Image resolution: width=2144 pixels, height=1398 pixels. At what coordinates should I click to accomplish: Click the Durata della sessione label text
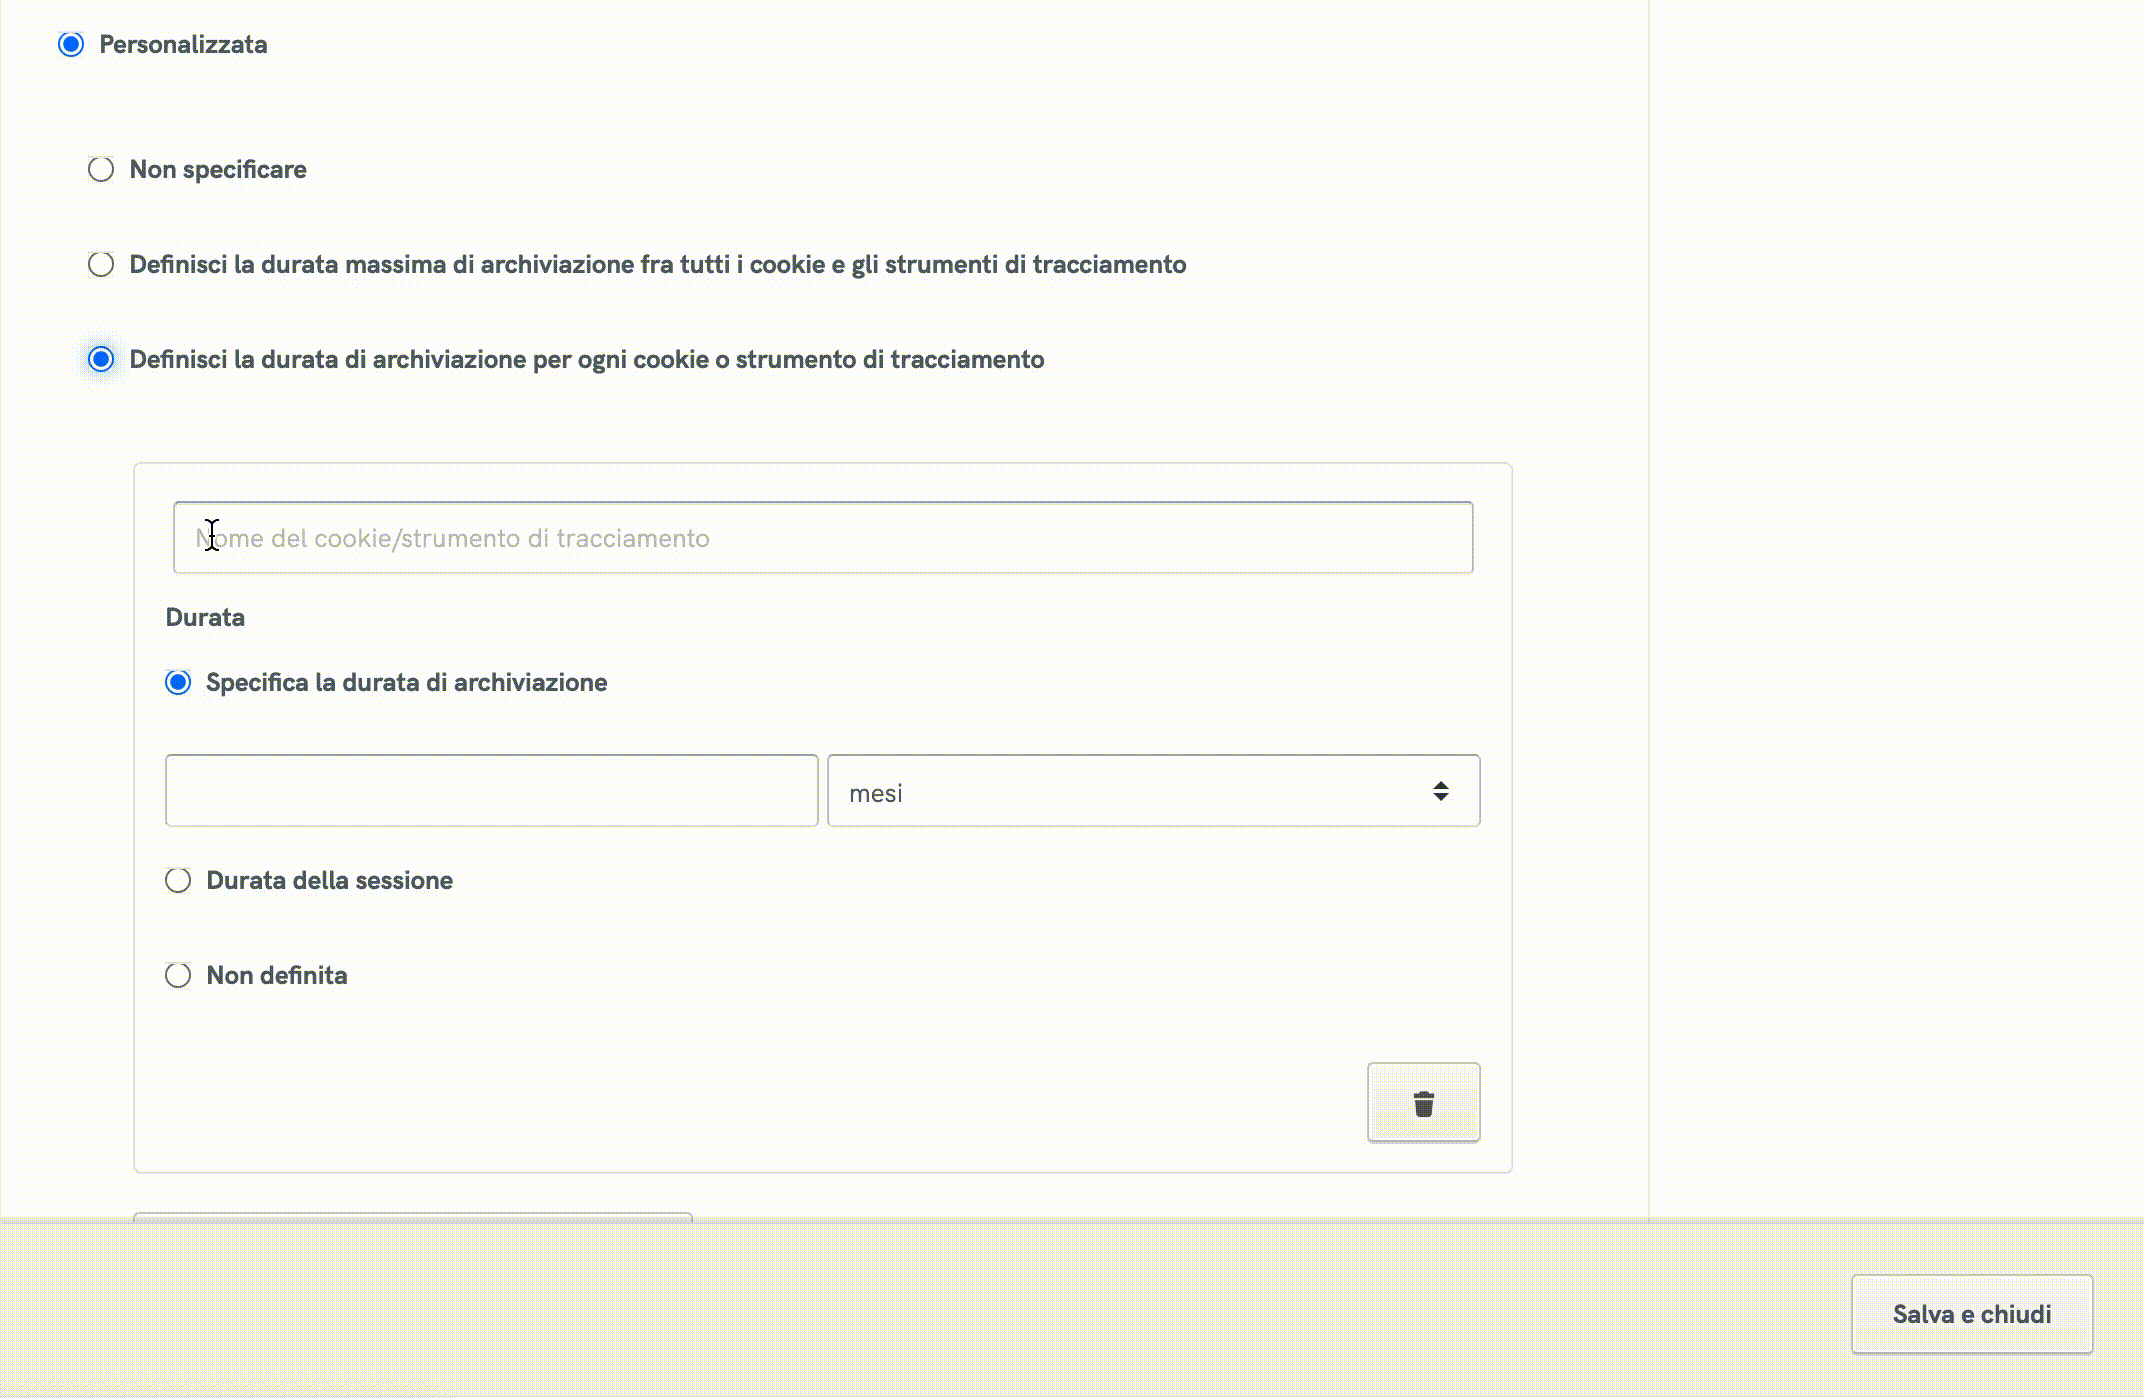click(x=329, y=881)
